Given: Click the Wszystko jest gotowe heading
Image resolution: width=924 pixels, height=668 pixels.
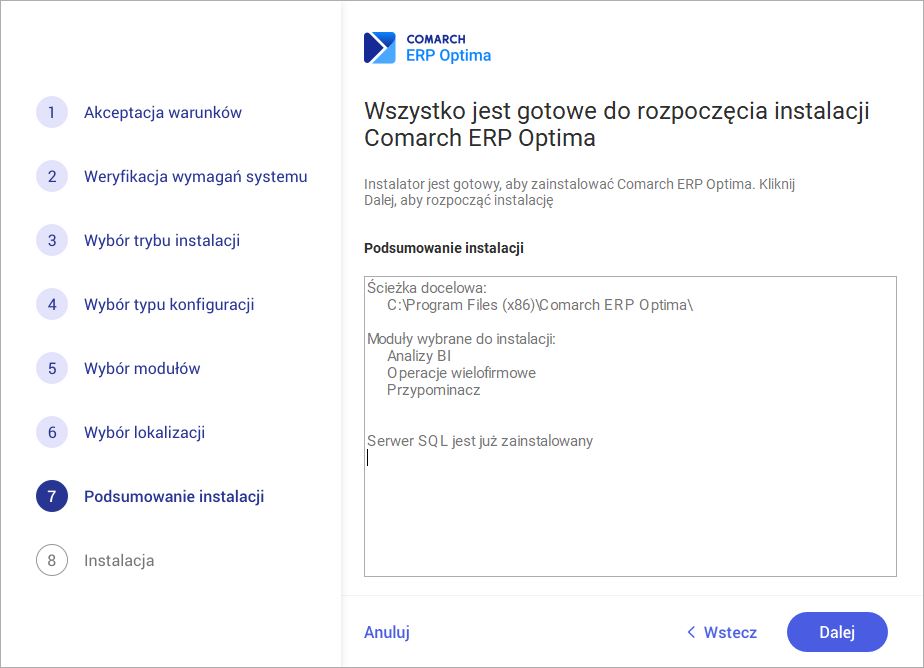Looking at the screenshot, I should (617, 124).
